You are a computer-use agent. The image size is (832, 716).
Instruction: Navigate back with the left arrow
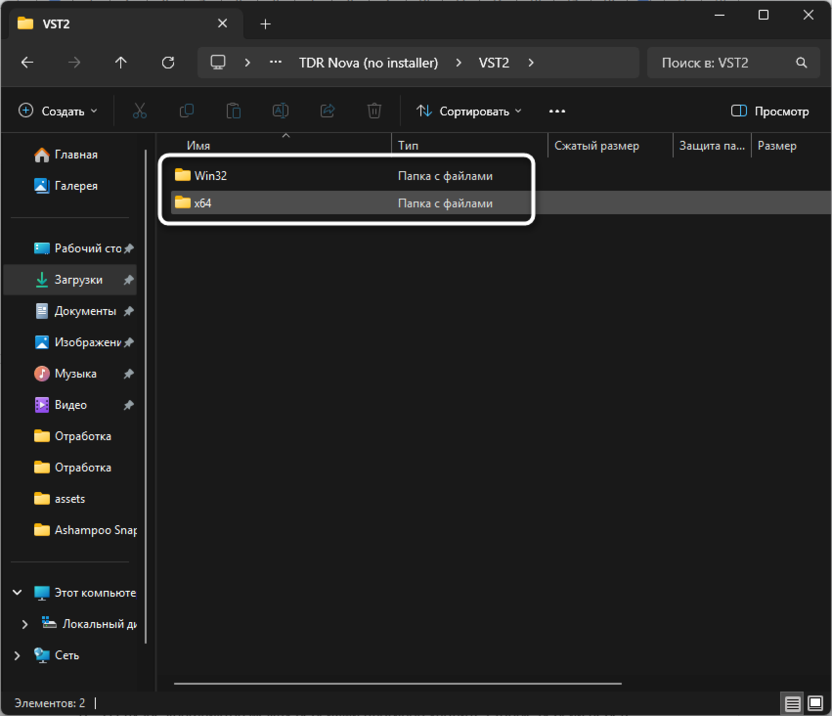point(28,62)
